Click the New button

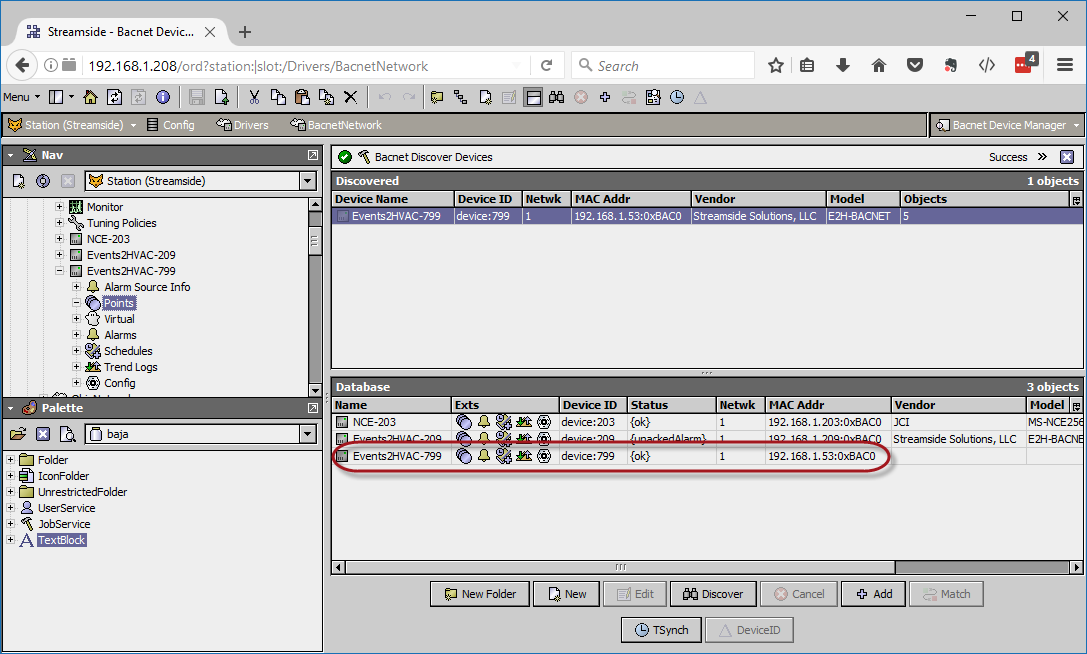tap(566, 594)
